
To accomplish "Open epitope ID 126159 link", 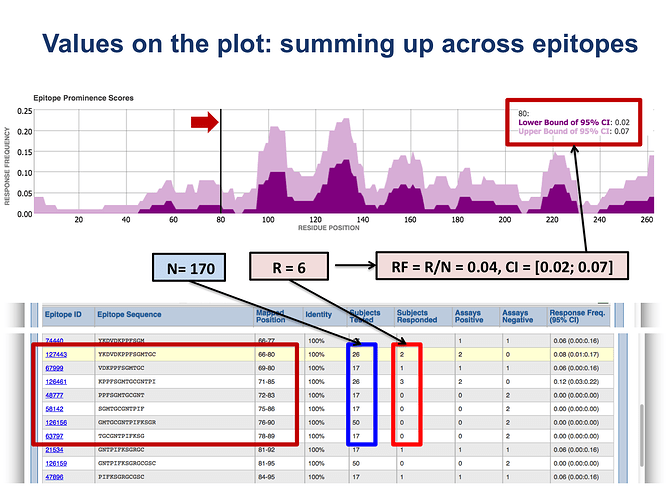I will (x=55, y=464).
